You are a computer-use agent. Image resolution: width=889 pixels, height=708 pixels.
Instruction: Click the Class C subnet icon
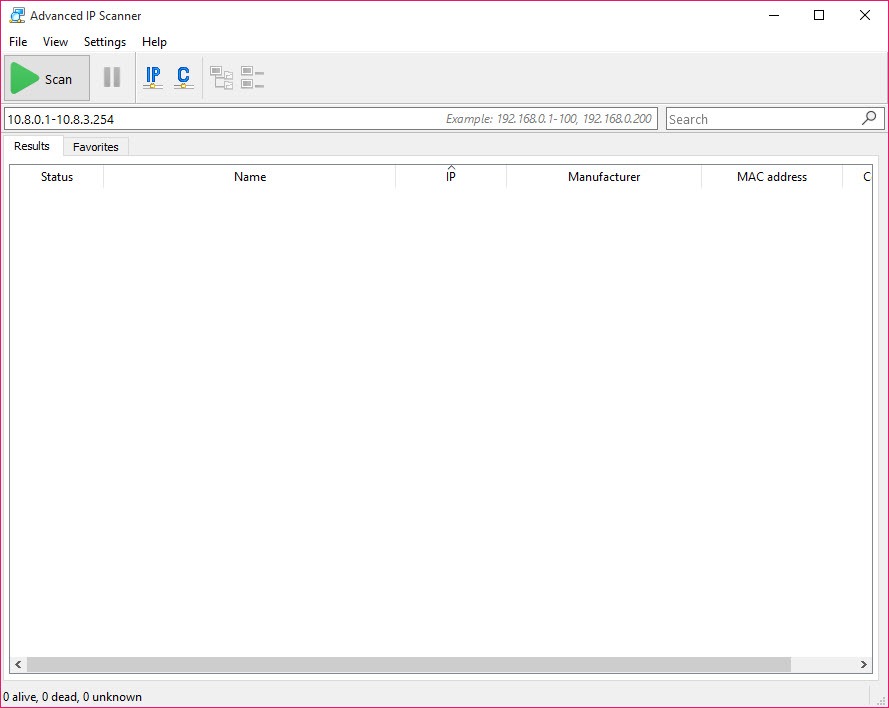tap(183, 78)
